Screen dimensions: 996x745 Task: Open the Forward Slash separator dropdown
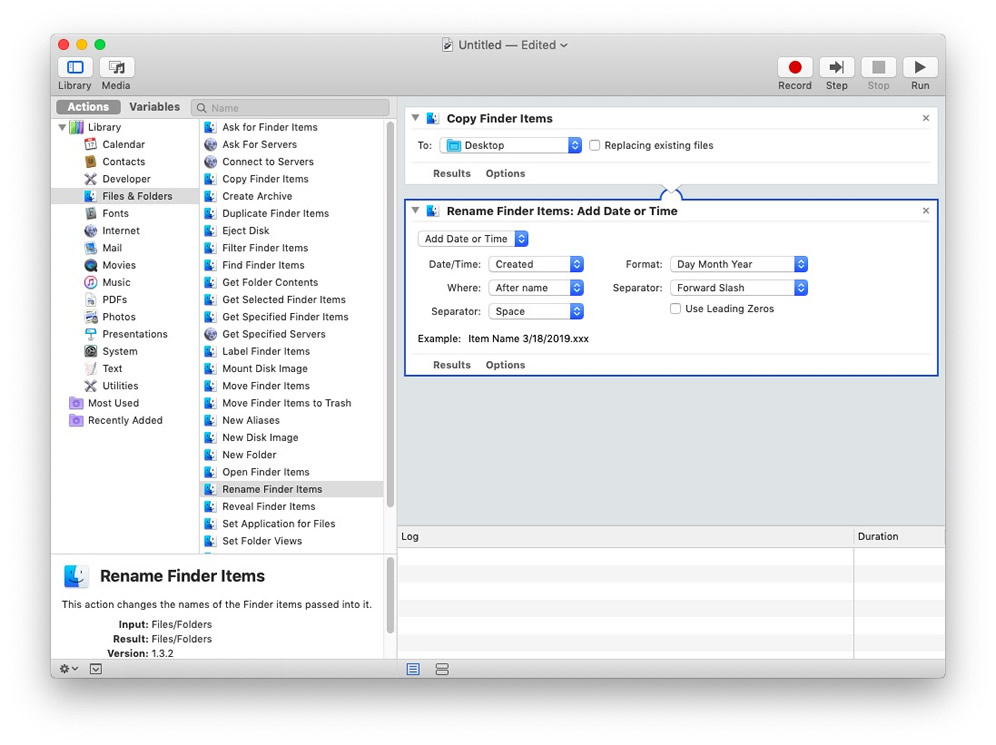click(x=739, y=288)
